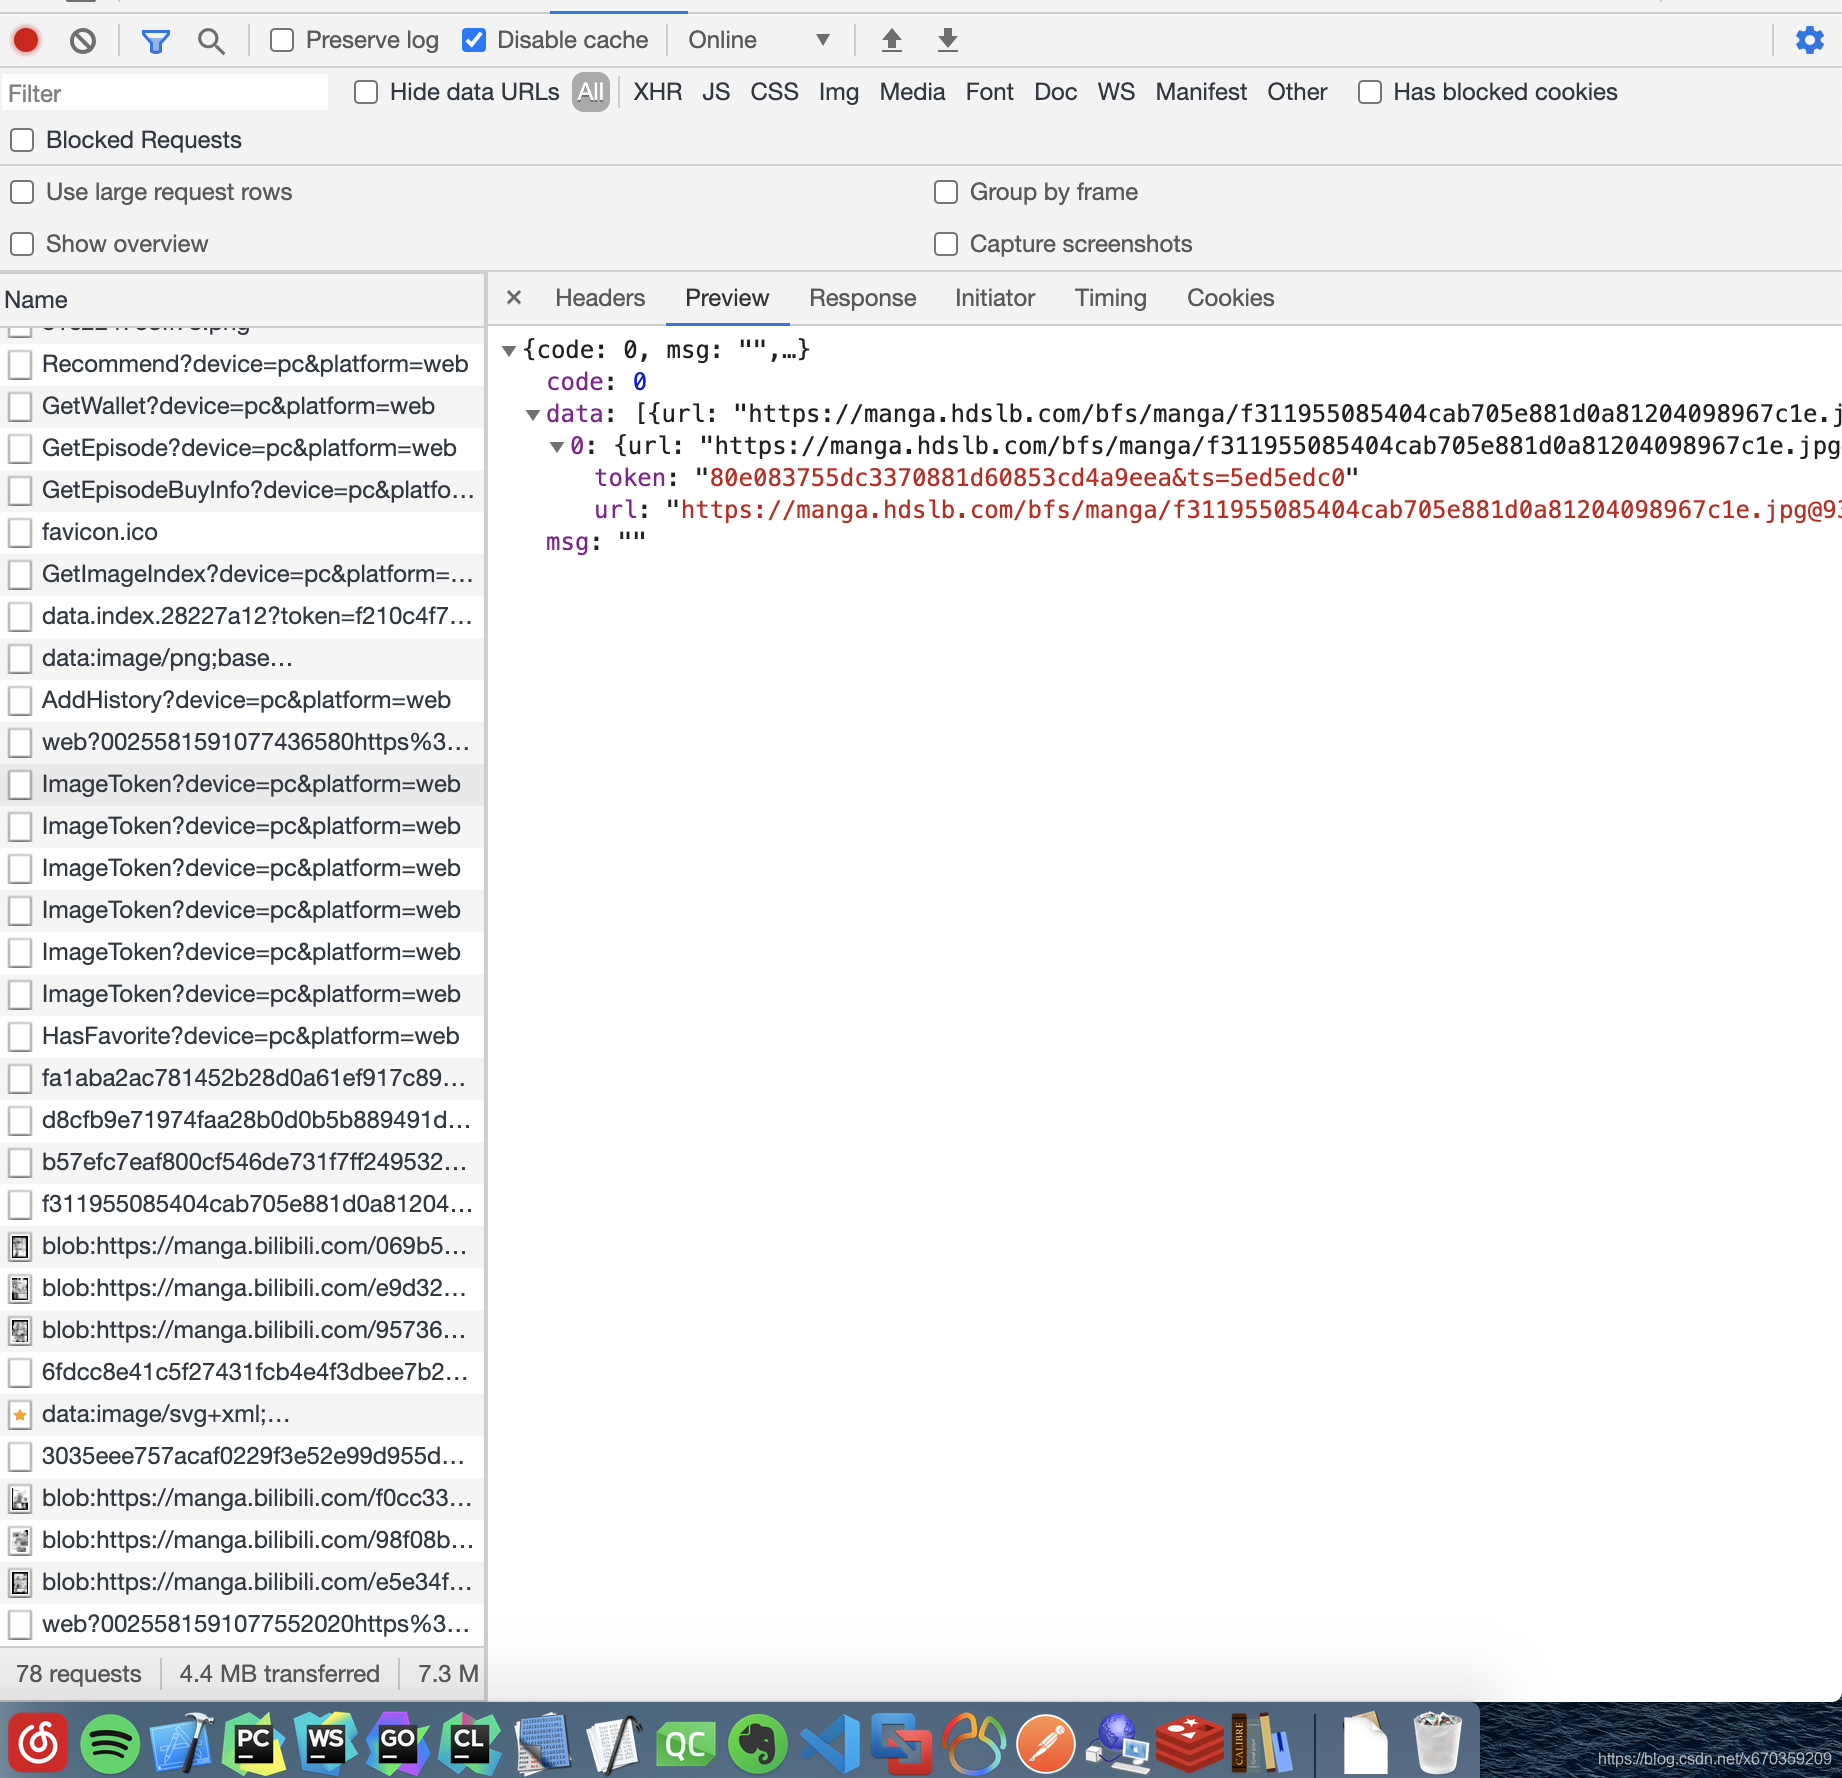Collapse the root JSON object
1842x1778 pixels.
pos(509,350)
